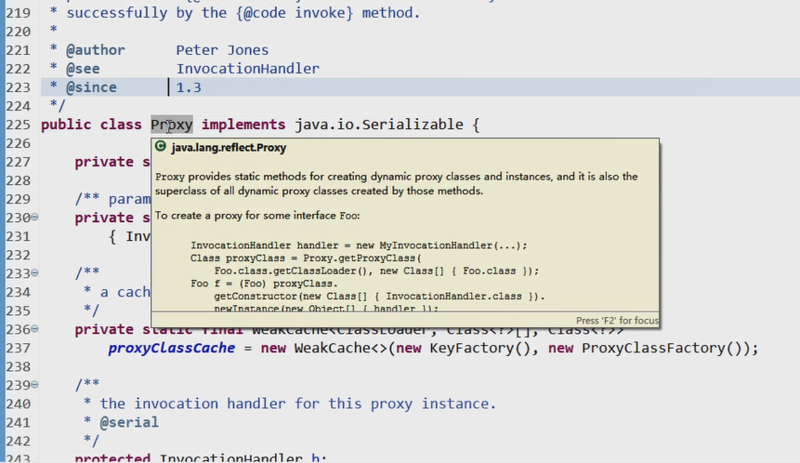Click the comment close "*/" on line 224
800x463 pixels.
pos(58,106)
